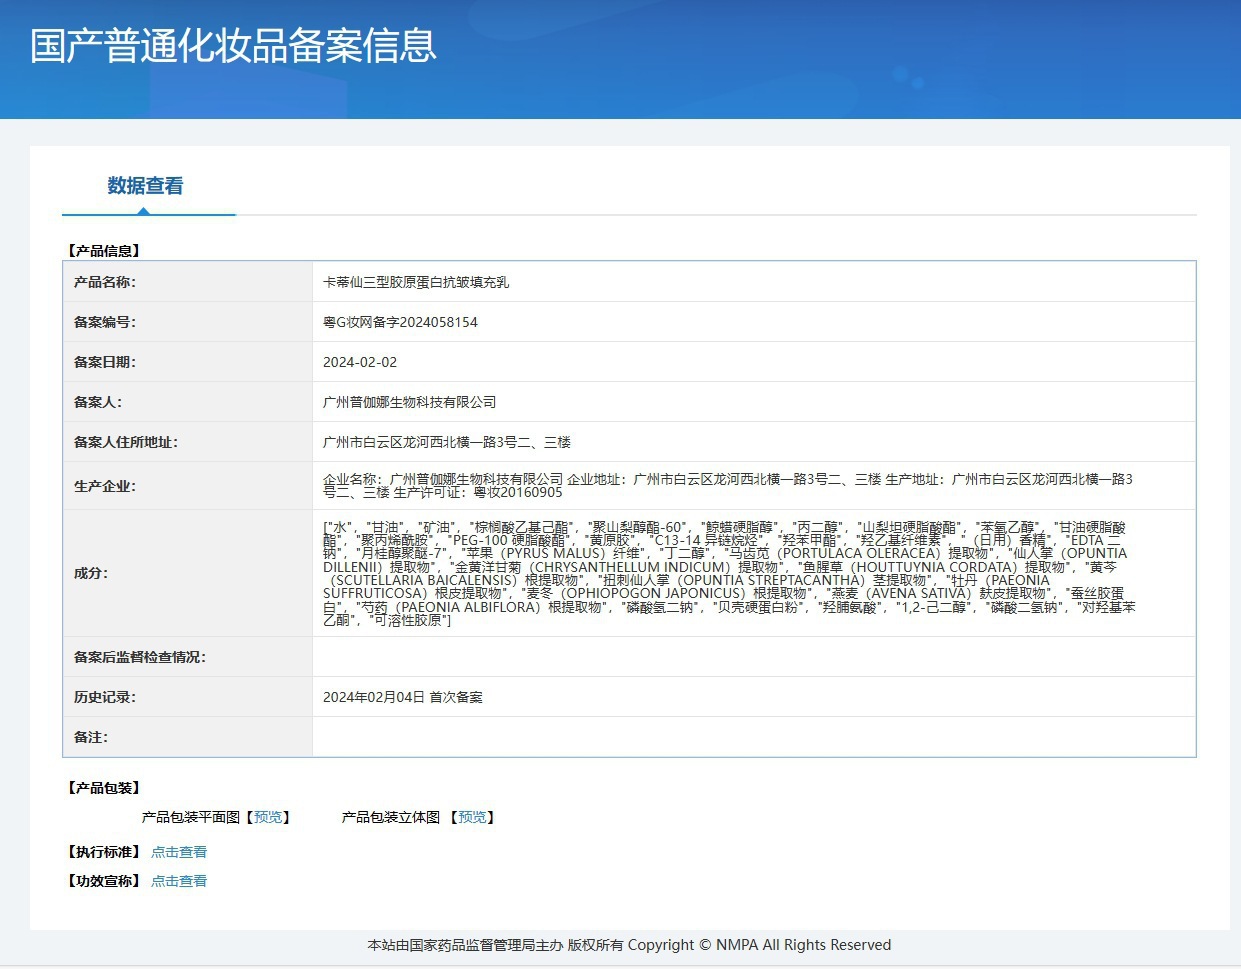Image resolution: width=1241 pixels, height=969 pixels.
Task: Click 点击查看 next to 执行标准
Action: [179, 852]
